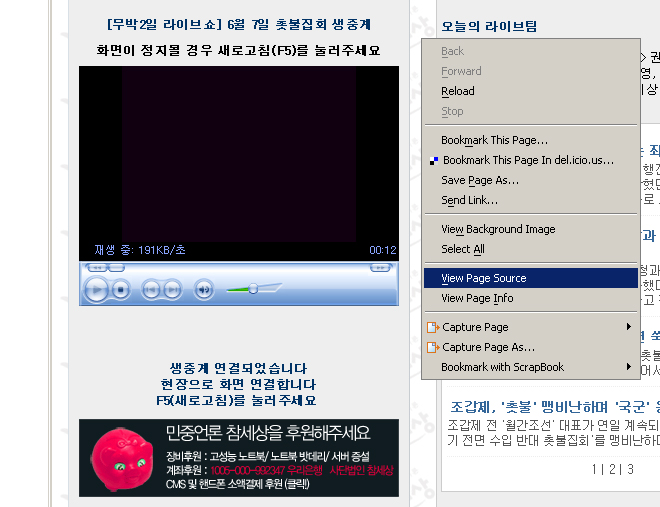660x507 pixels.
Task: Click the media player Play button
Action: tap(96, 289)
